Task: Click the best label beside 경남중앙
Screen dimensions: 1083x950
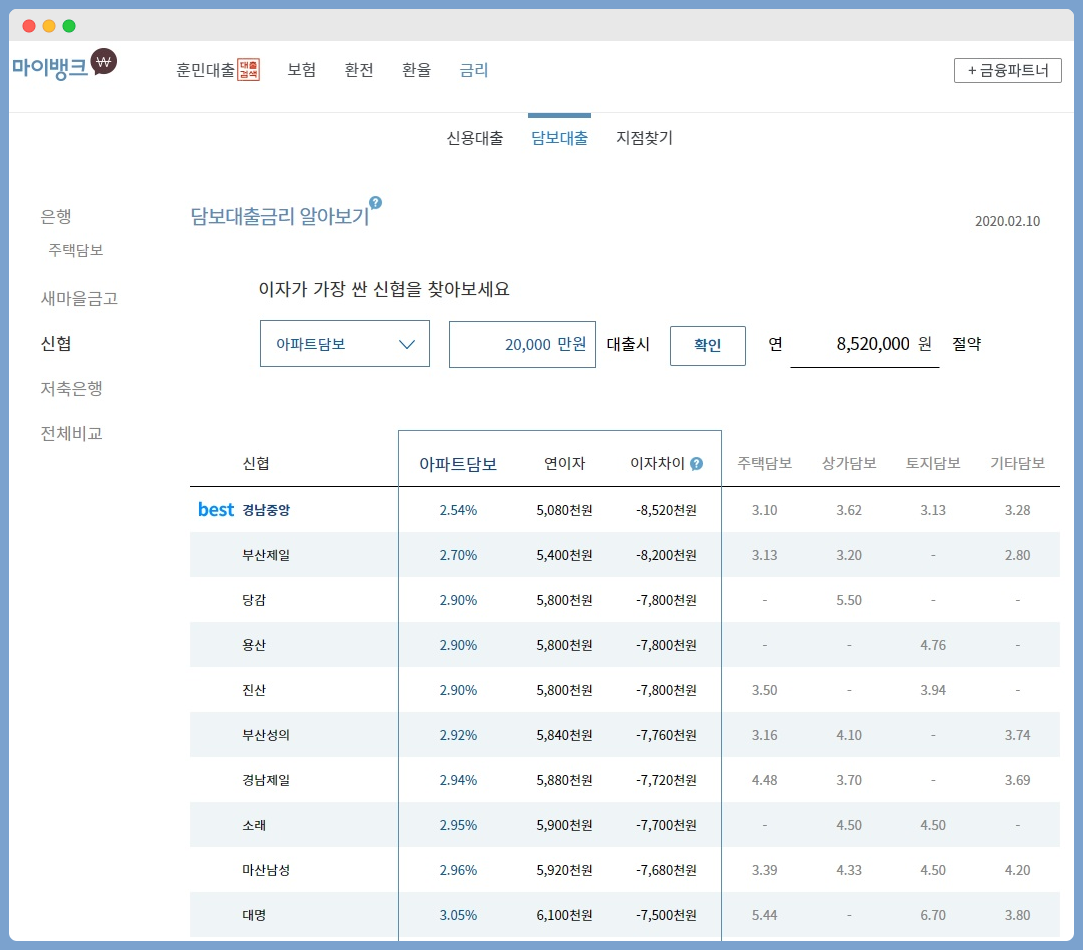Action: [216, 510]
